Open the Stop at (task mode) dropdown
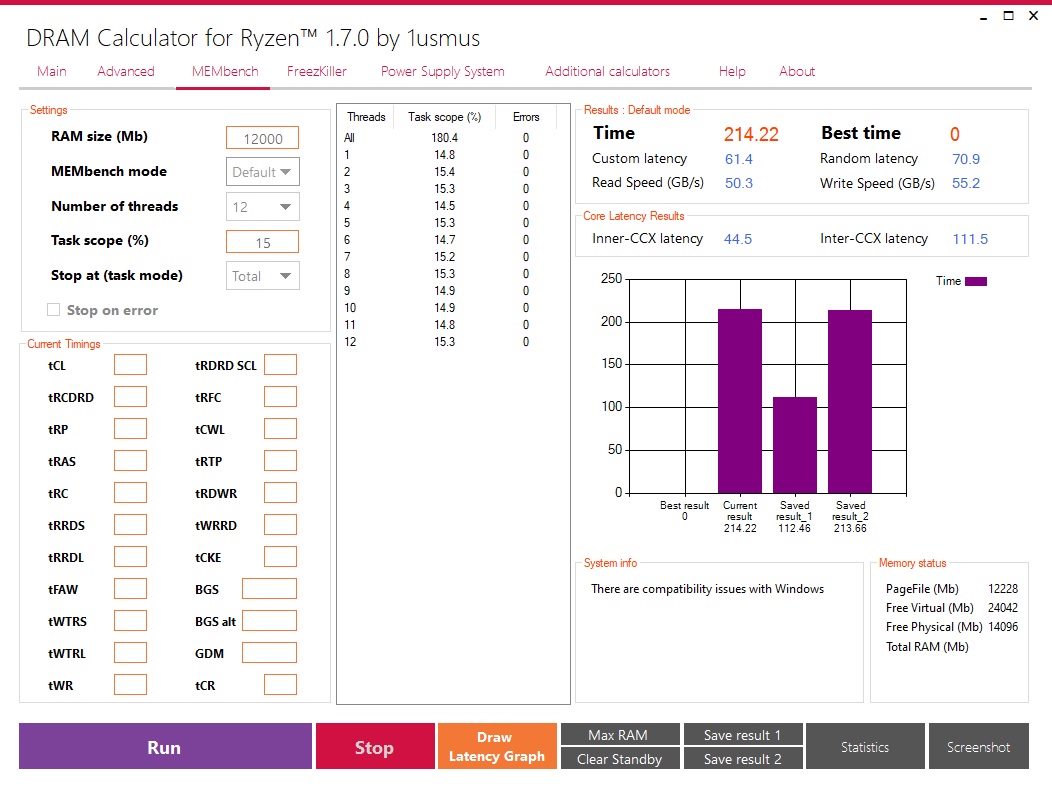The width and height of the screenshot is (1052, 790). [262, 276]
